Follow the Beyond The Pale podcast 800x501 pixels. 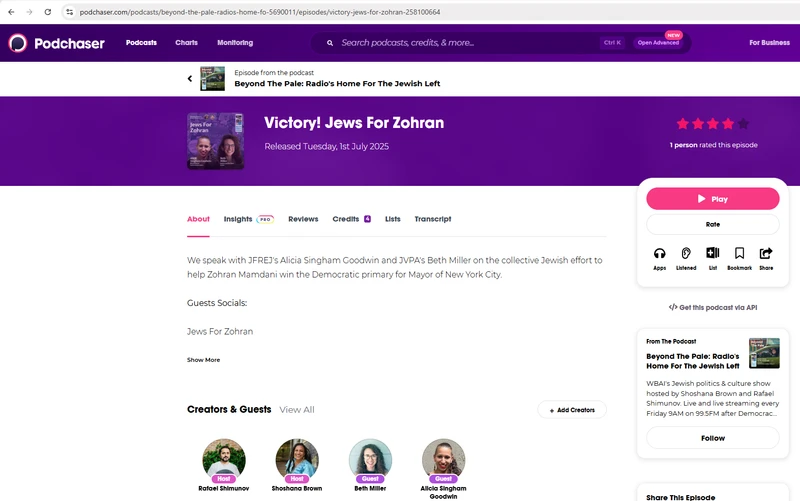[712, 438]
